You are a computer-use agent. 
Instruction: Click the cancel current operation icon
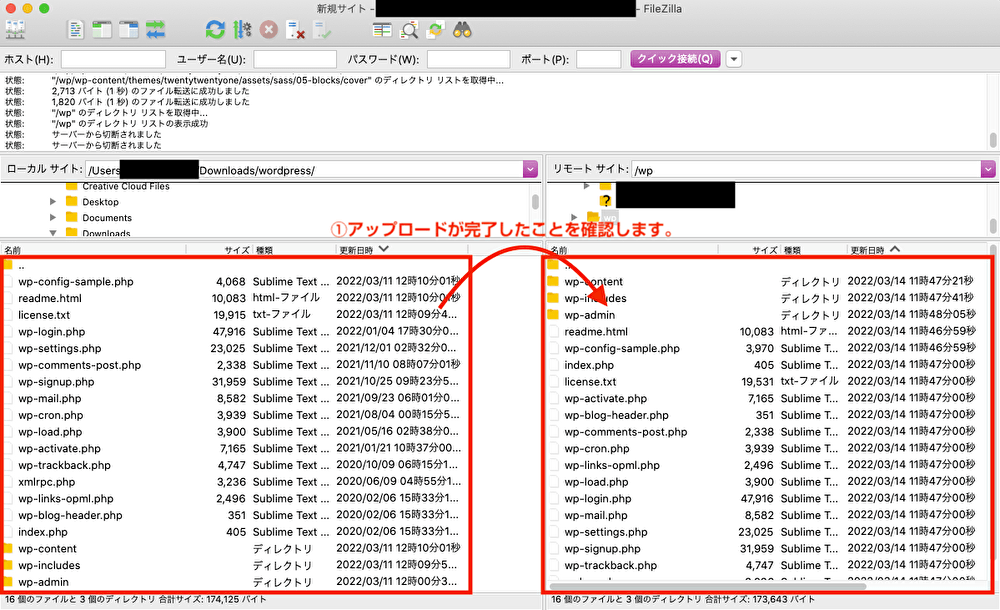(x=269, y=30)
